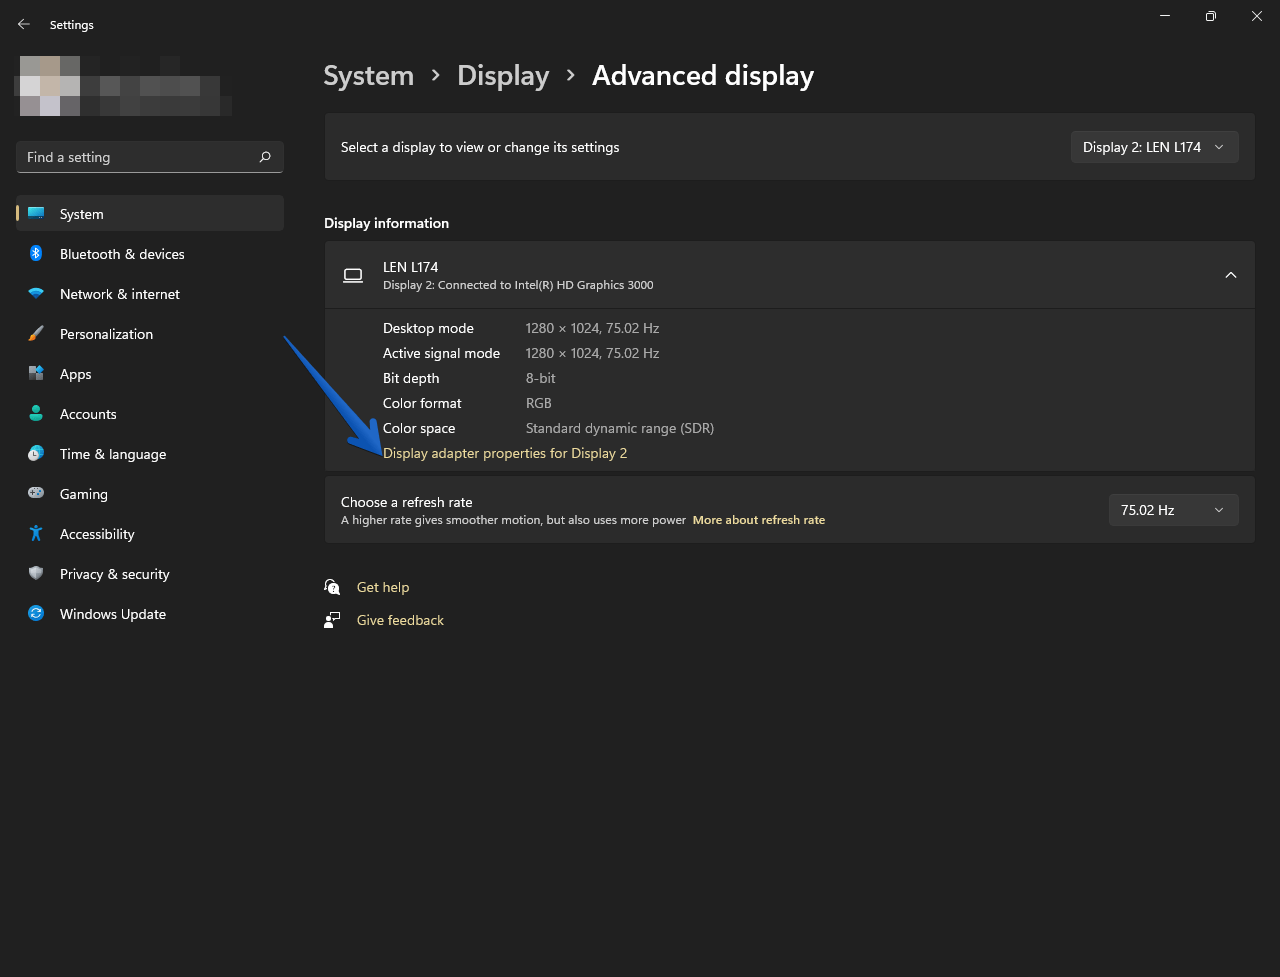Select Accounts in the sidebar
The height and width of the screenshot is (977, 1280).
pos(150,414)
